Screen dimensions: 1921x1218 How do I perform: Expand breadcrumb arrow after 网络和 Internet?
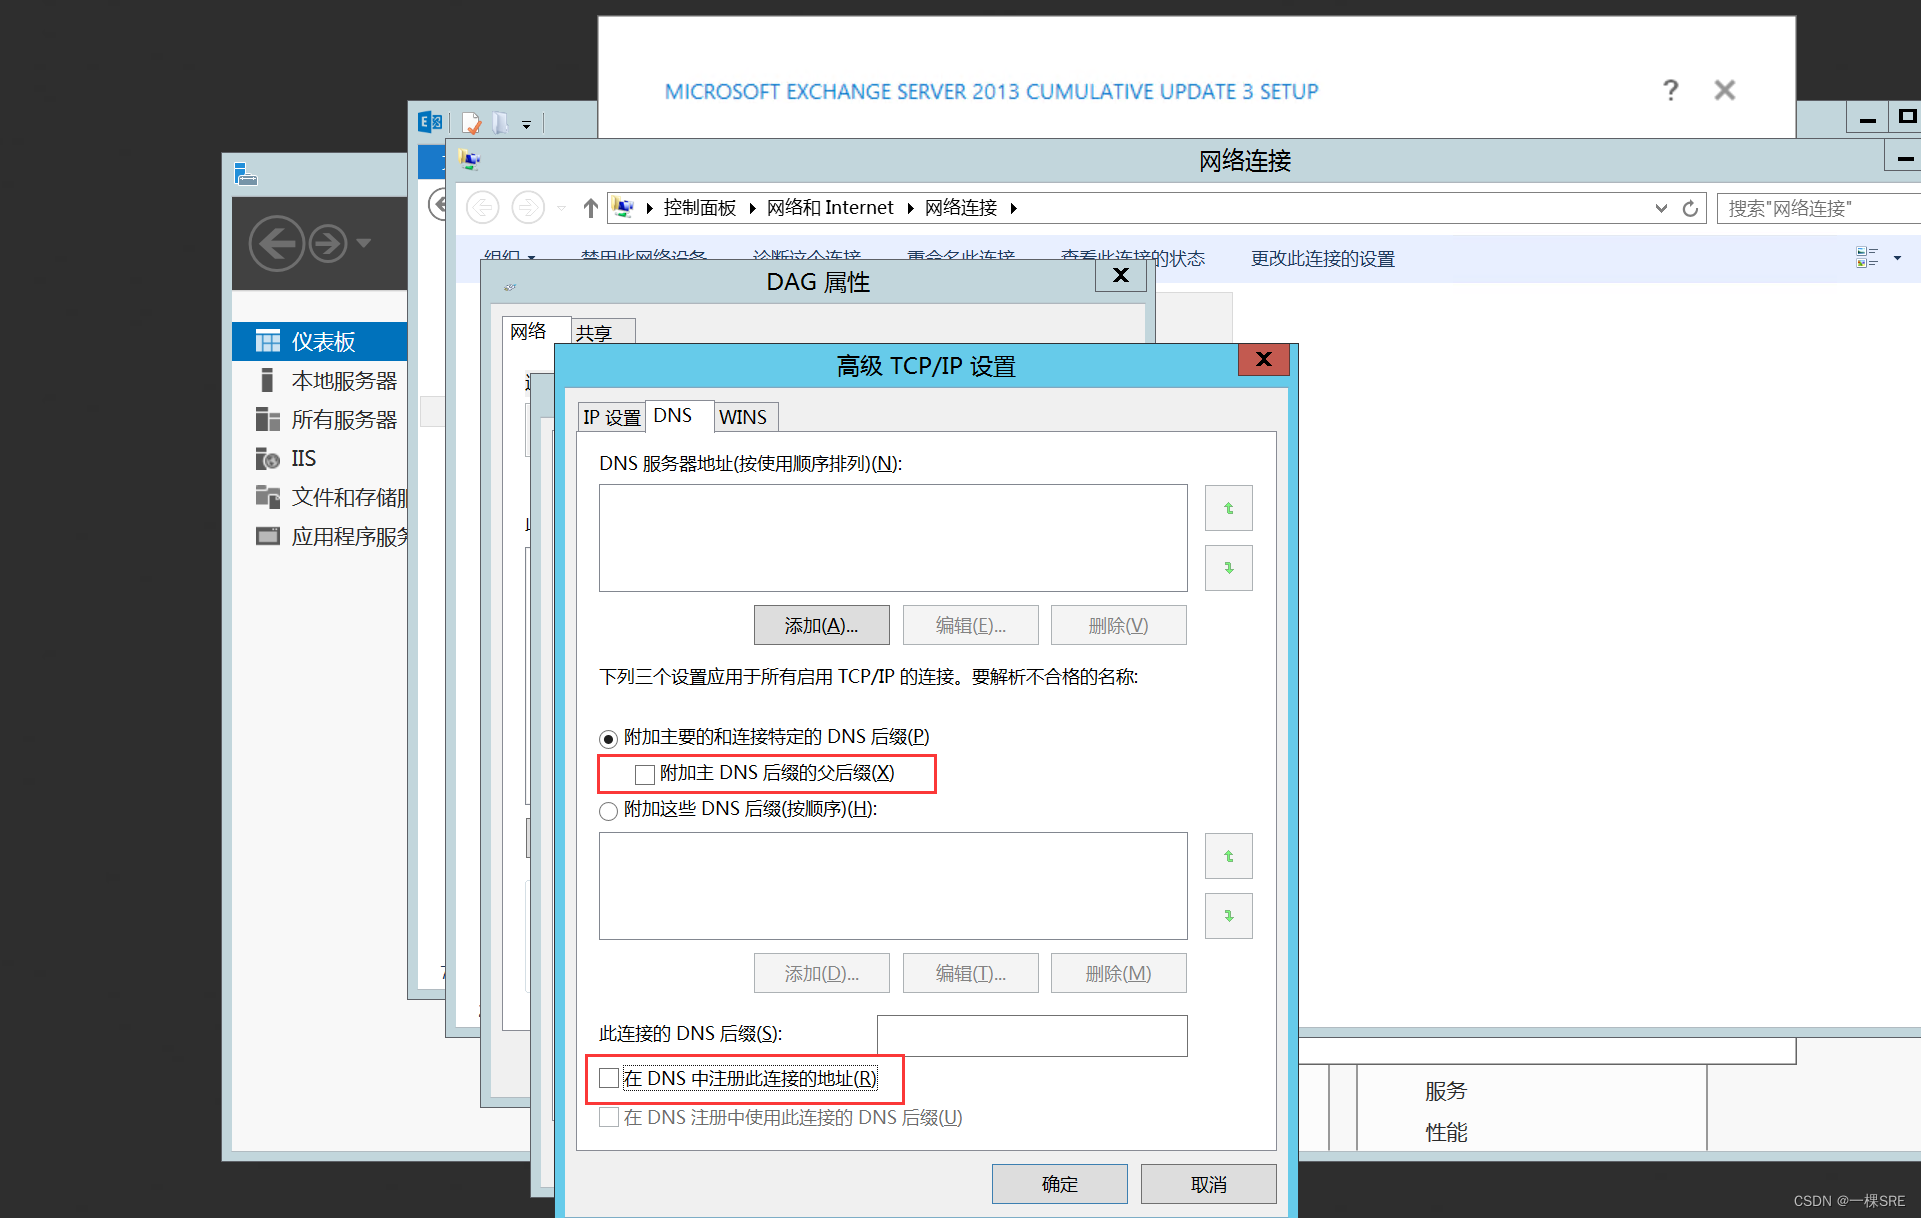(910, 208)
